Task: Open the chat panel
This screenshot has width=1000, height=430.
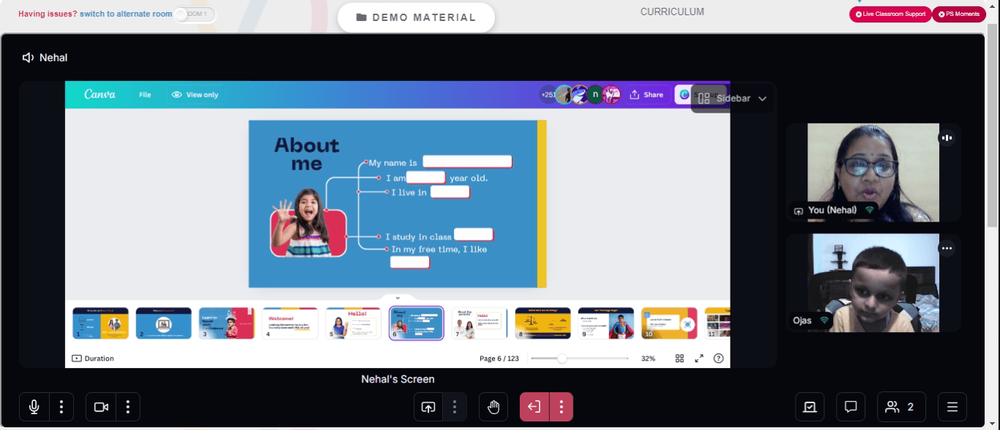Action: click(x=850, y=406)
